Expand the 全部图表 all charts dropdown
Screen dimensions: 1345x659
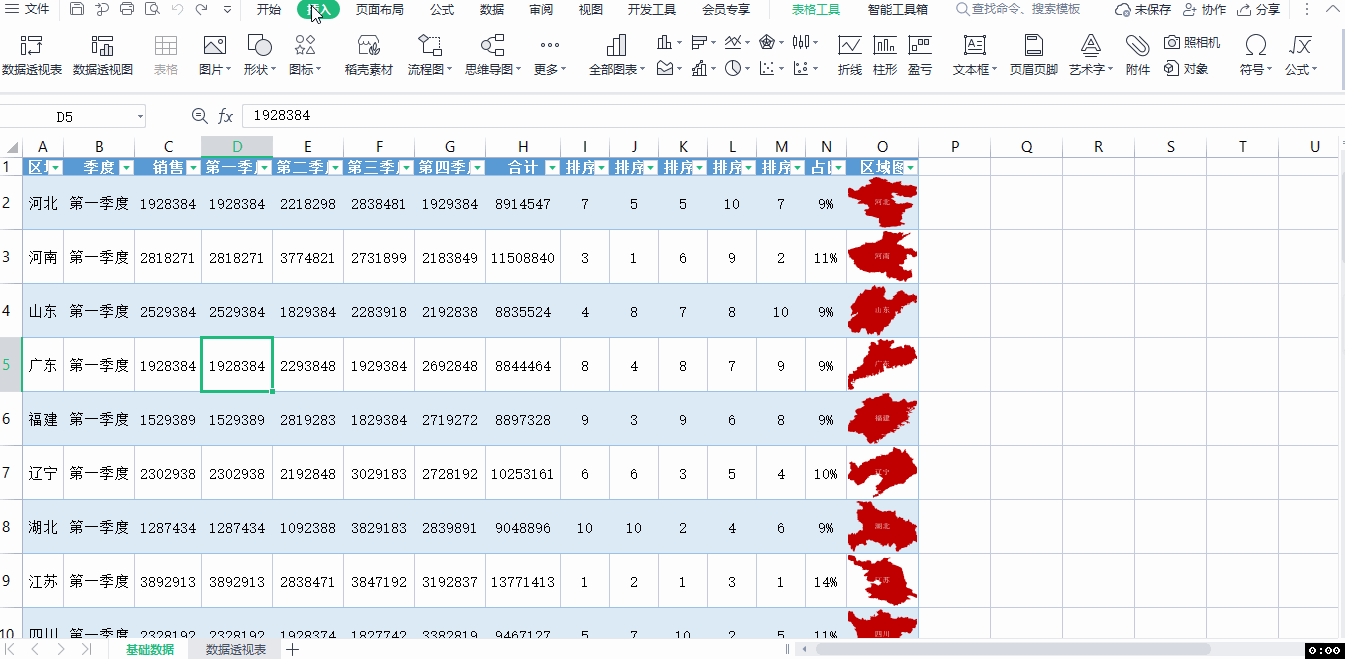point(615,54)
